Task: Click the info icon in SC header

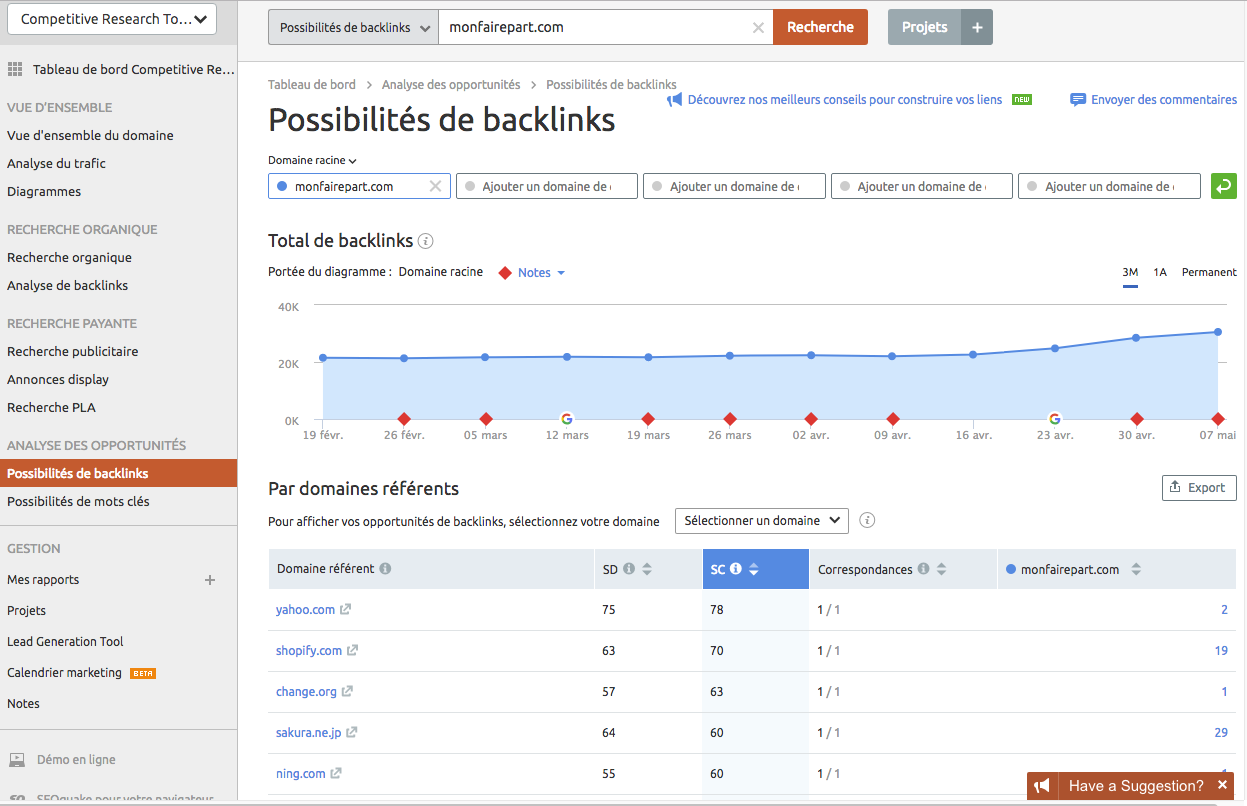Action: 736,569
